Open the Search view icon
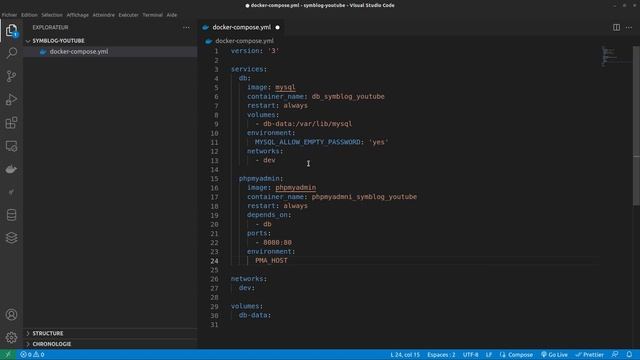Viewport: 640px width, 360px height. (11, 53)
